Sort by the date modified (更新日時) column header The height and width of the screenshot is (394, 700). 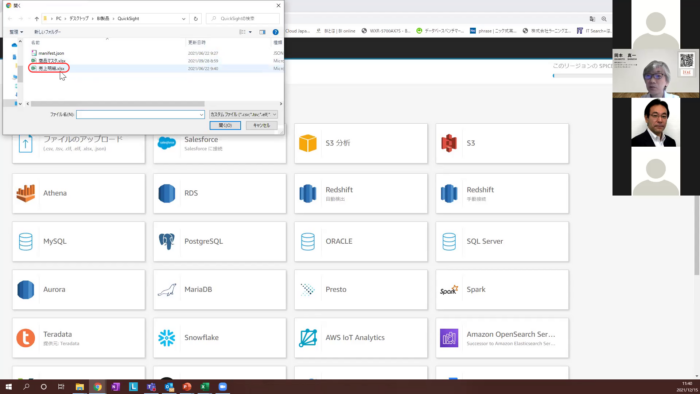tap(197, 42)
